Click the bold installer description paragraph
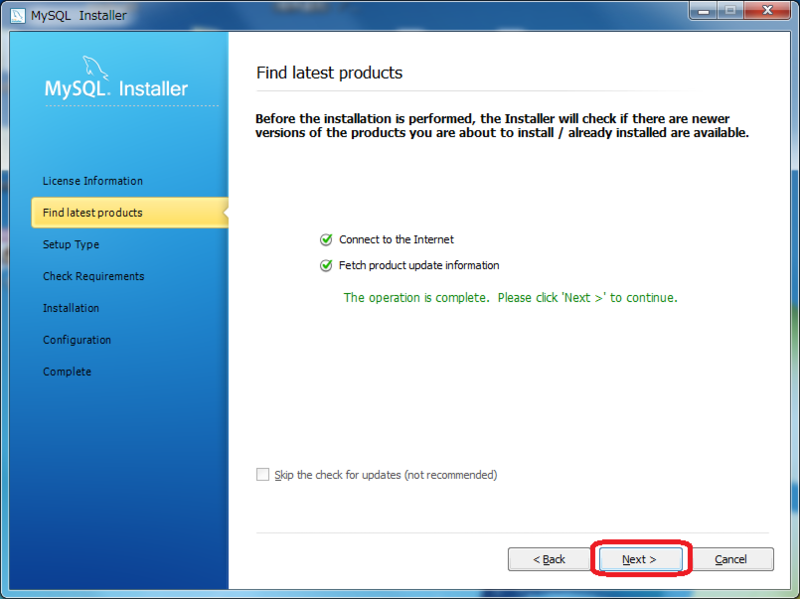 point(502,126)
